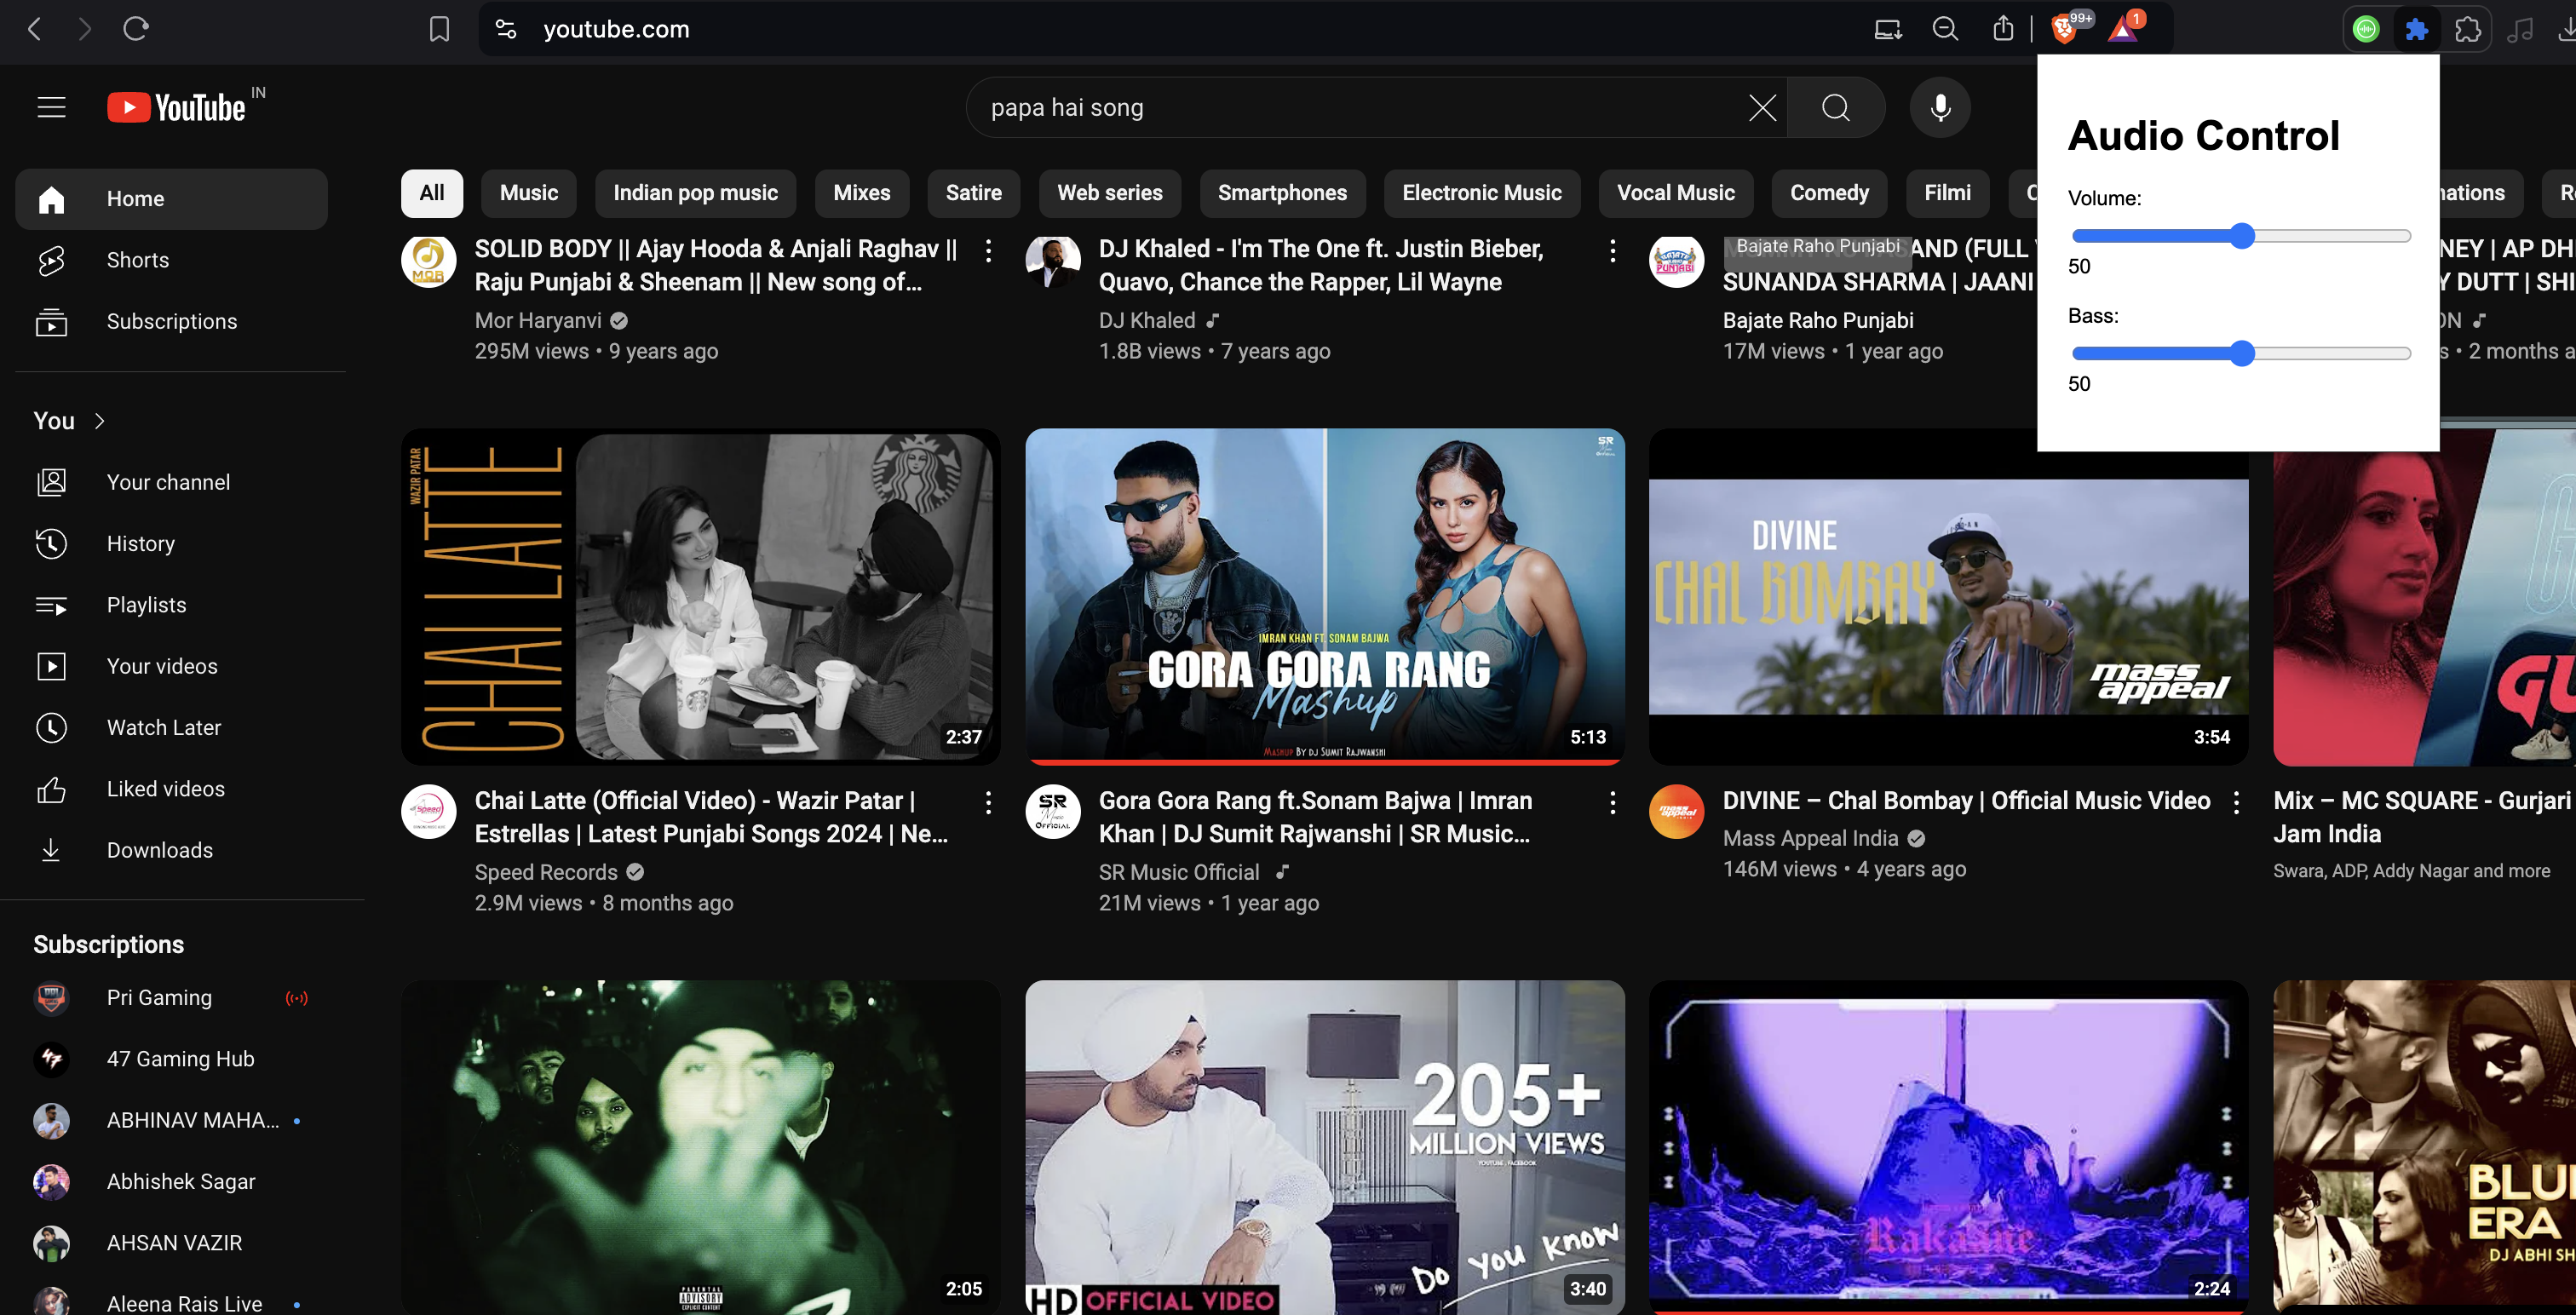Screen dimensions: 2576x1315
Task: Open Pri Gaming subscription channel
Action: click(x=171, y=998)
